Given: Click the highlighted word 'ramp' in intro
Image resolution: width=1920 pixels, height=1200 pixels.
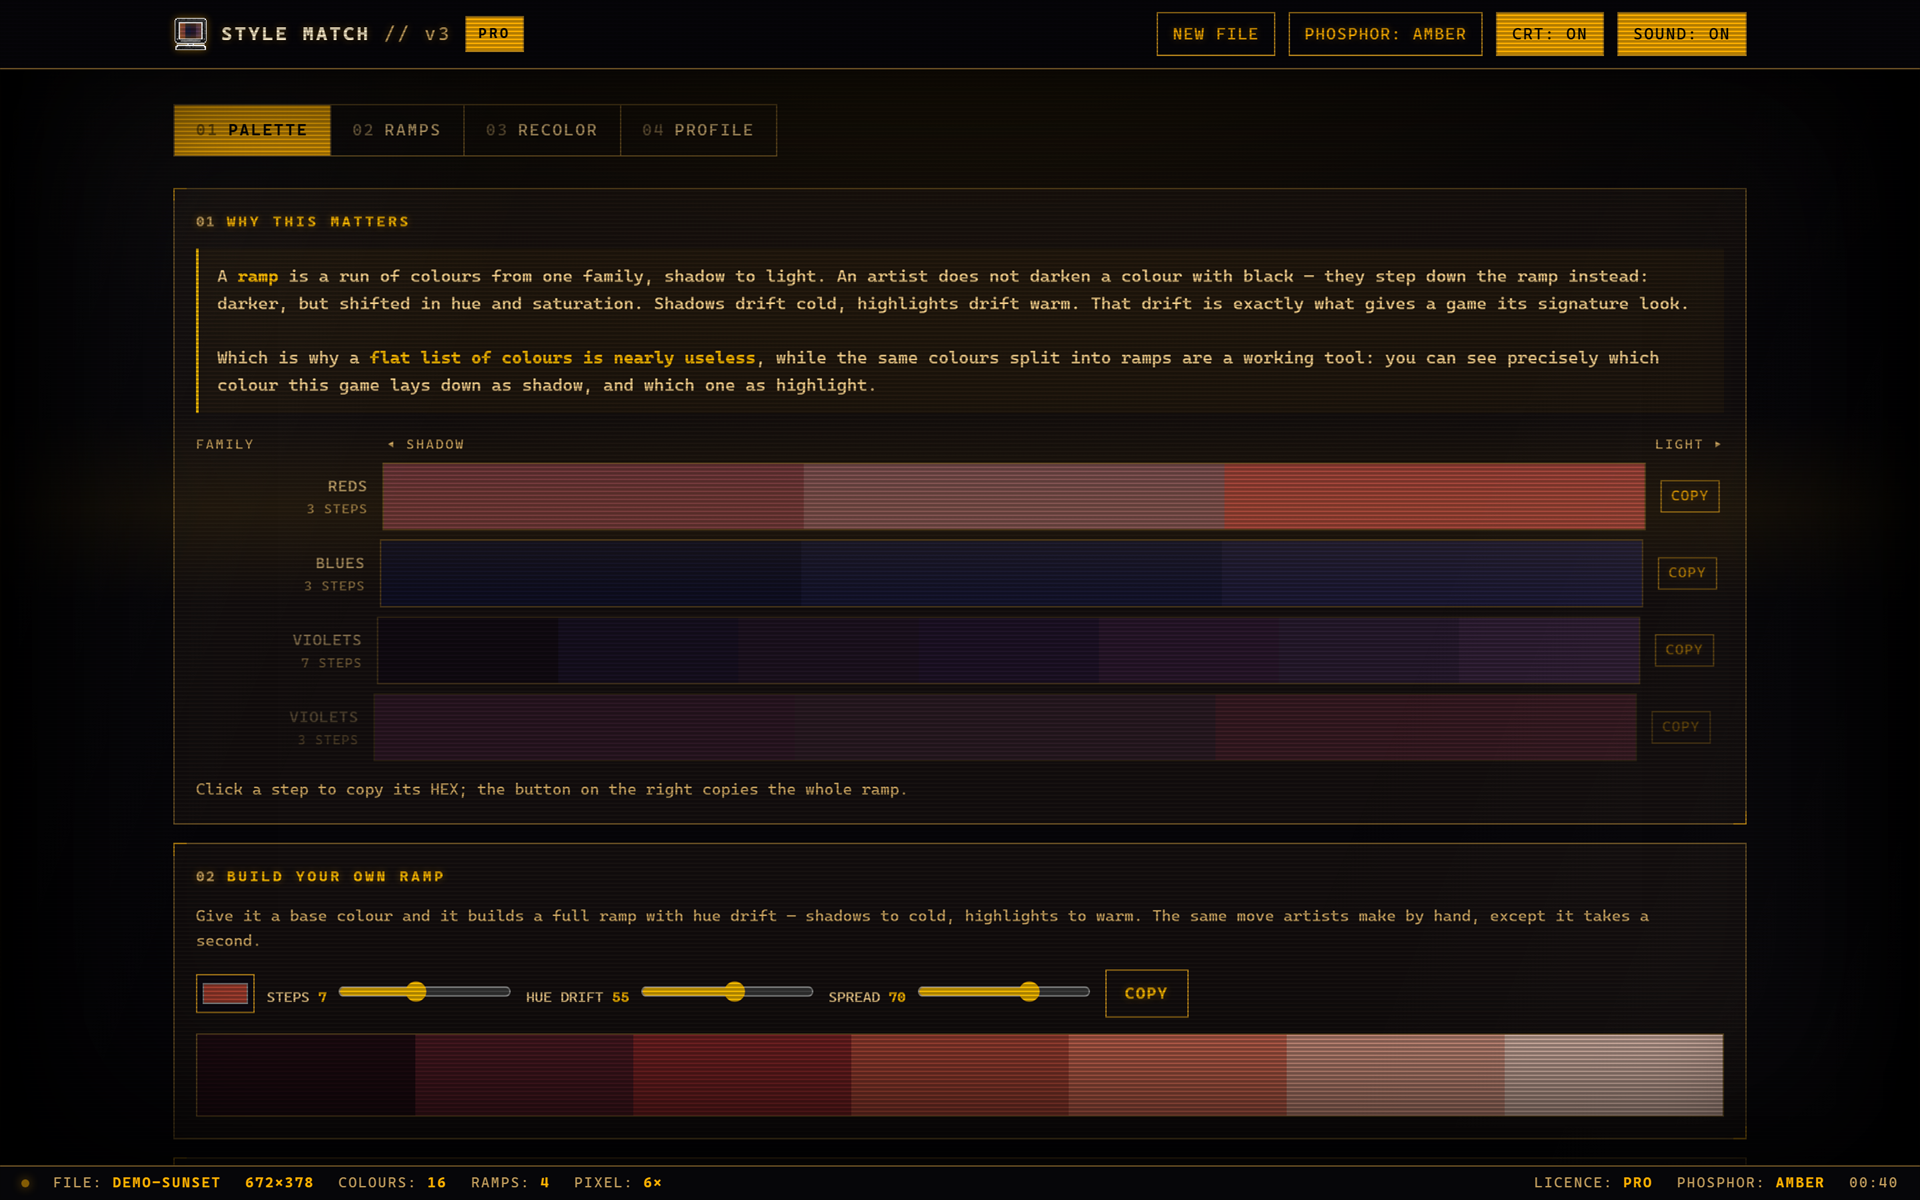Looking at the screenshot, I should tap(258, 277).
